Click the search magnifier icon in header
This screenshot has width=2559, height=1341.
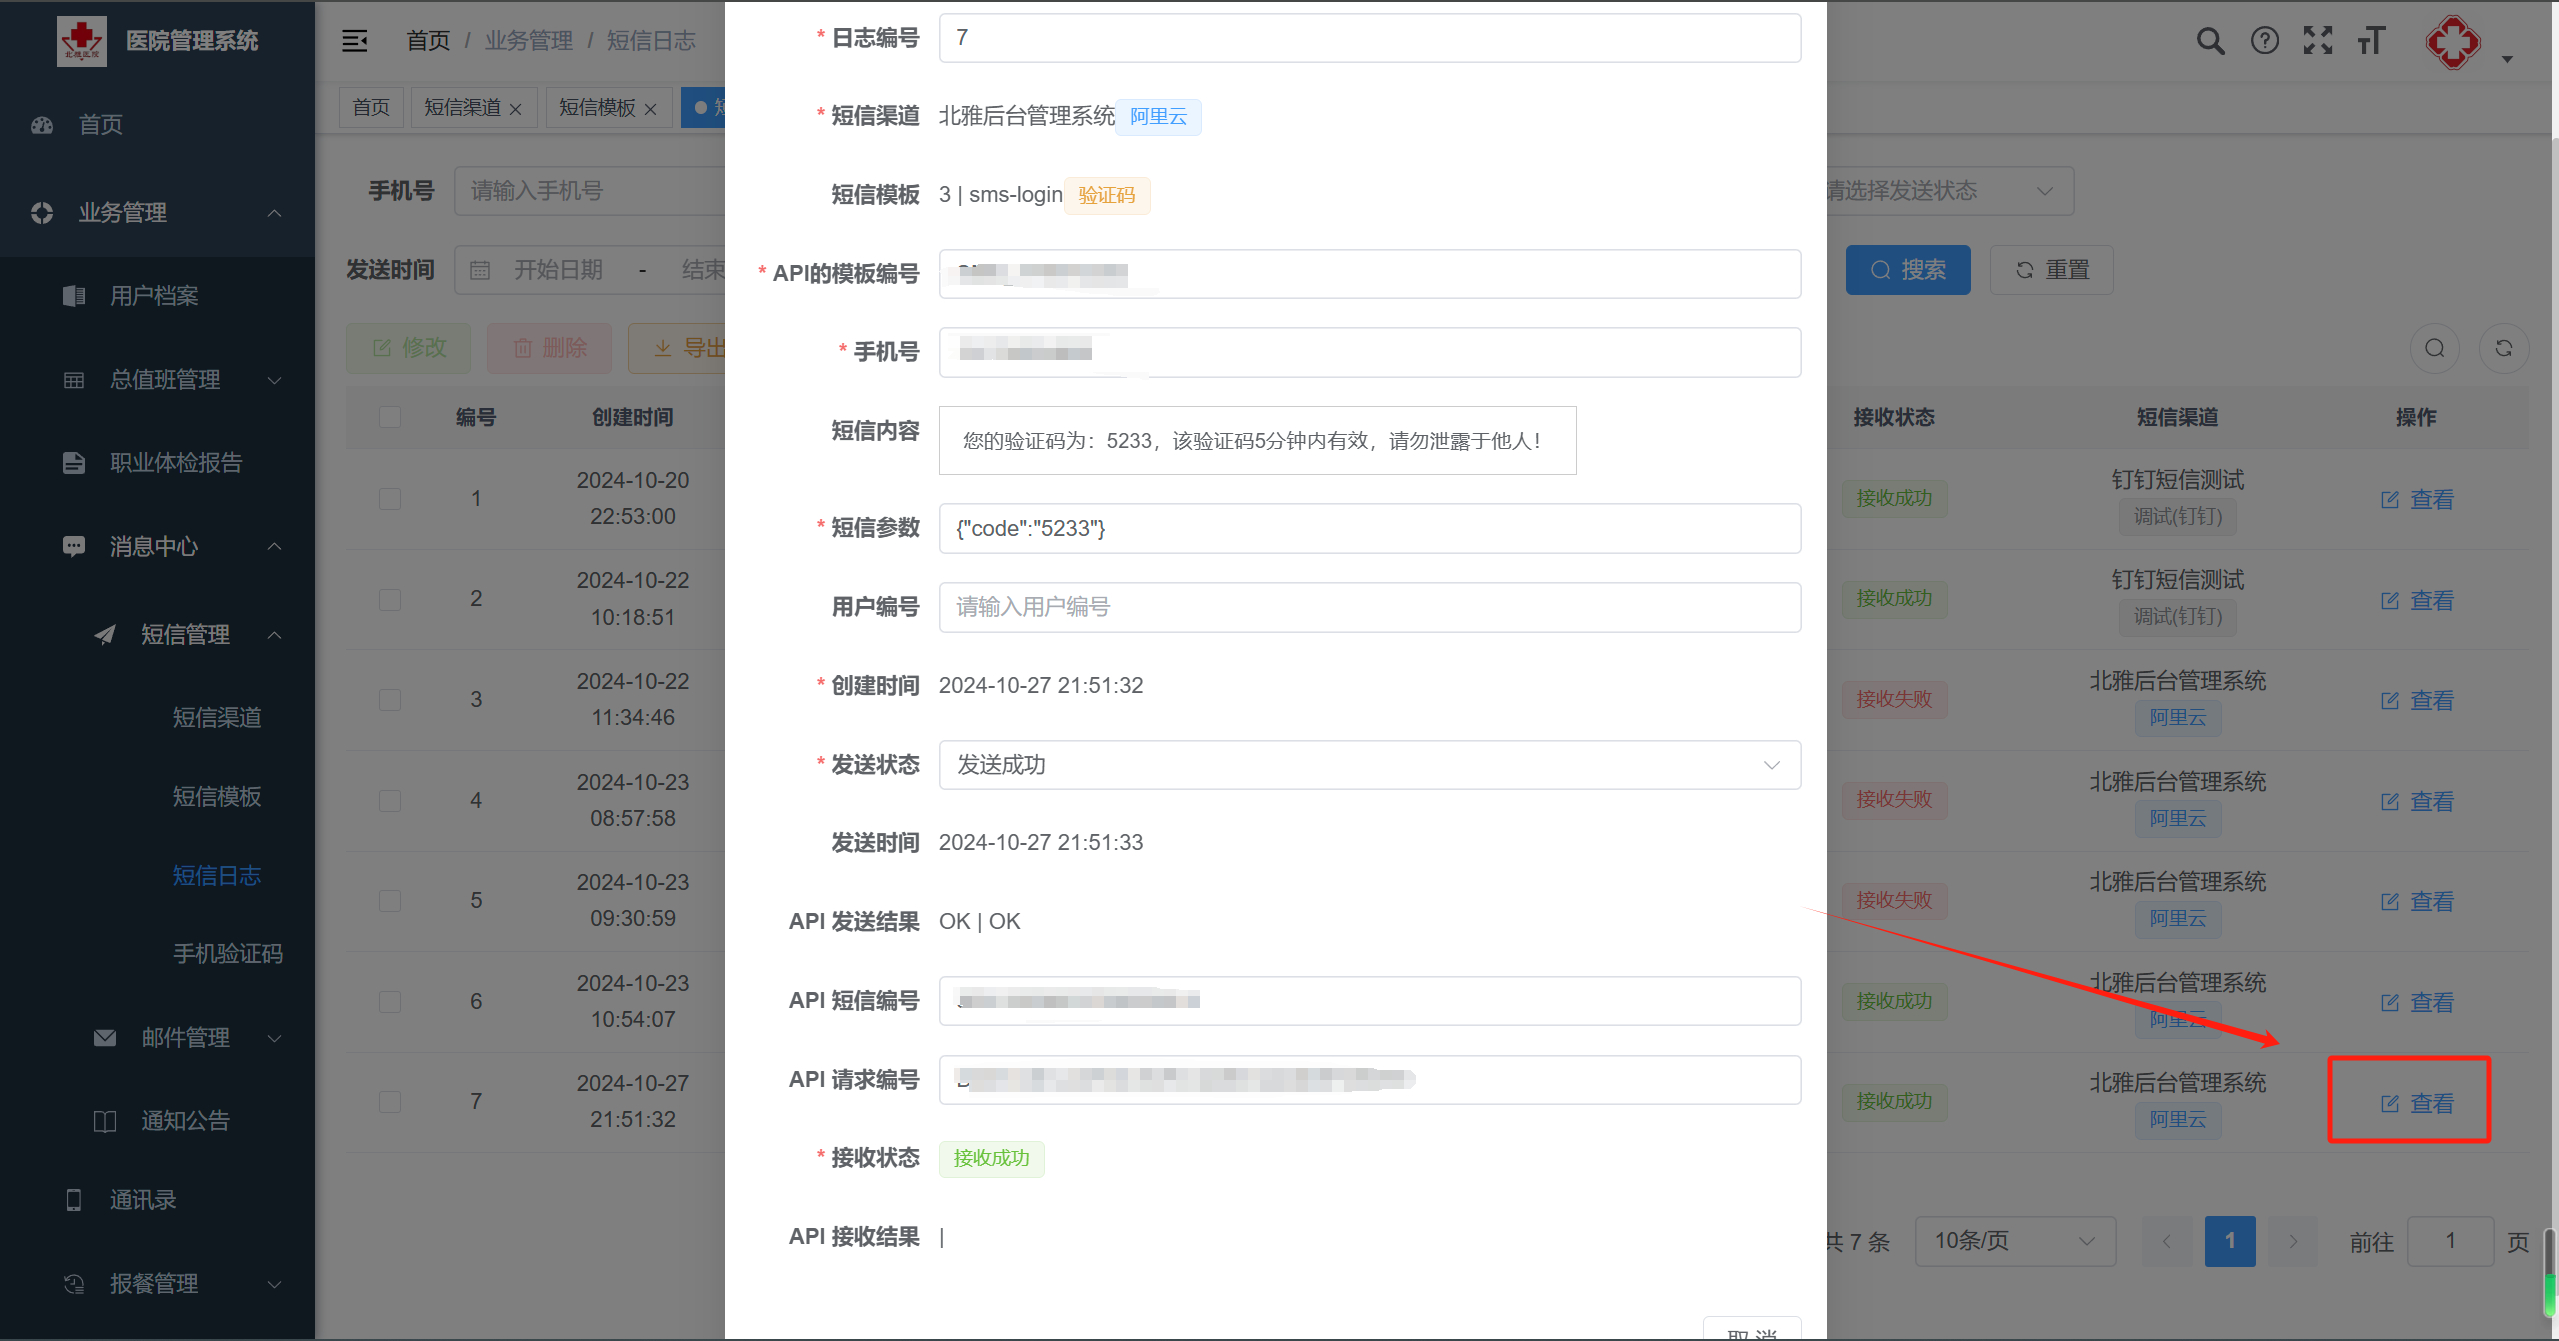point(2210,41)
